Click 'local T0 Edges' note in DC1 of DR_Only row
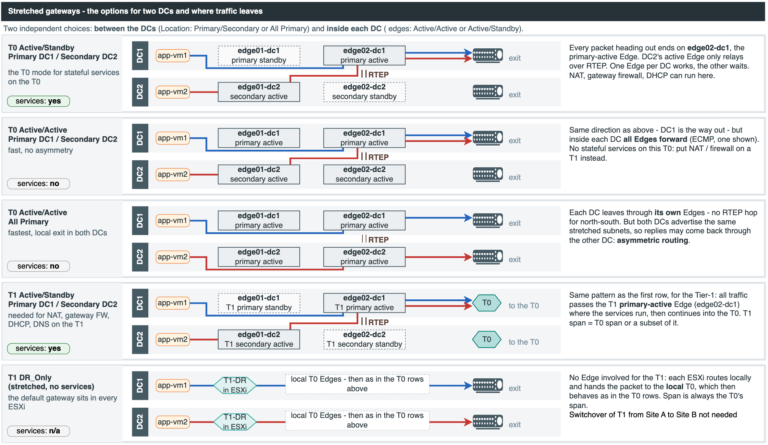768x445 pixels. 357,384
